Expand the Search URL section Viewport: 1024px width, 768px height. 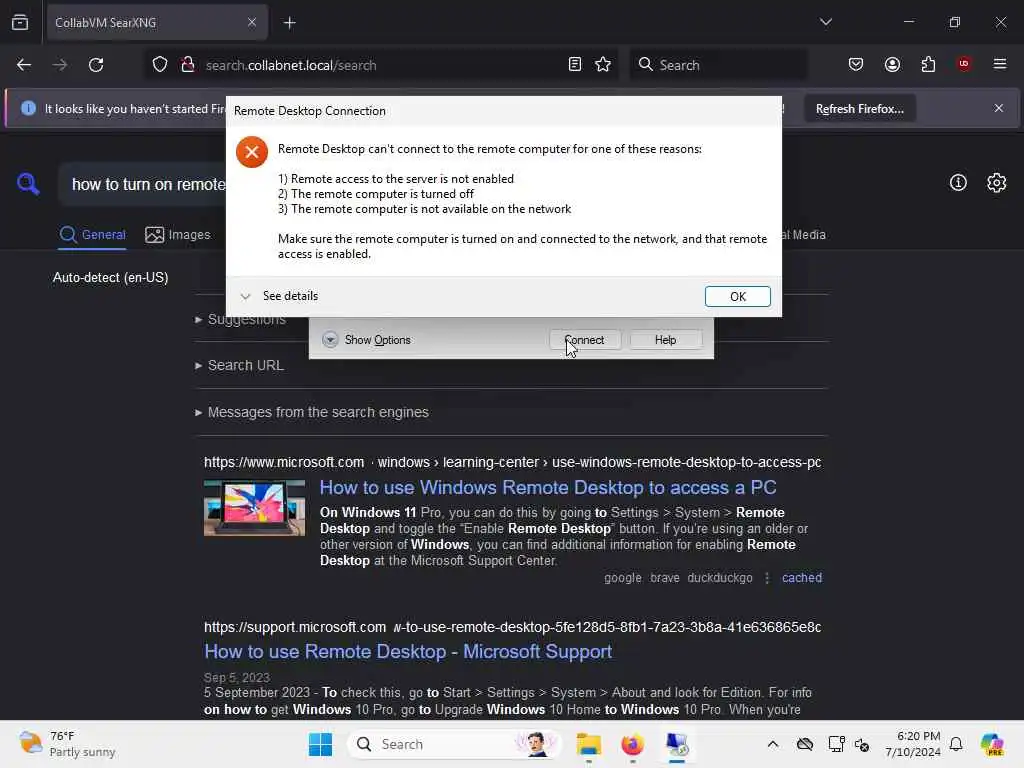point(240,366)
